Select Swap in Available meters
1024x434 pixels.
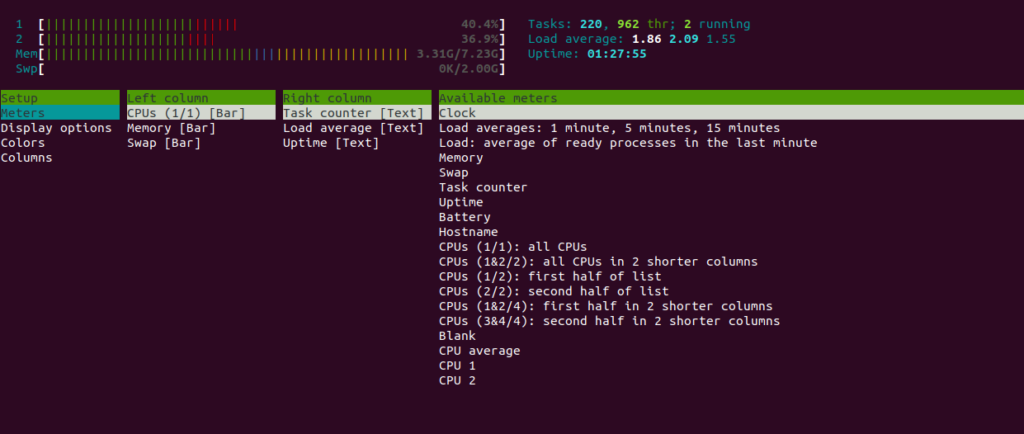(454, 172)
